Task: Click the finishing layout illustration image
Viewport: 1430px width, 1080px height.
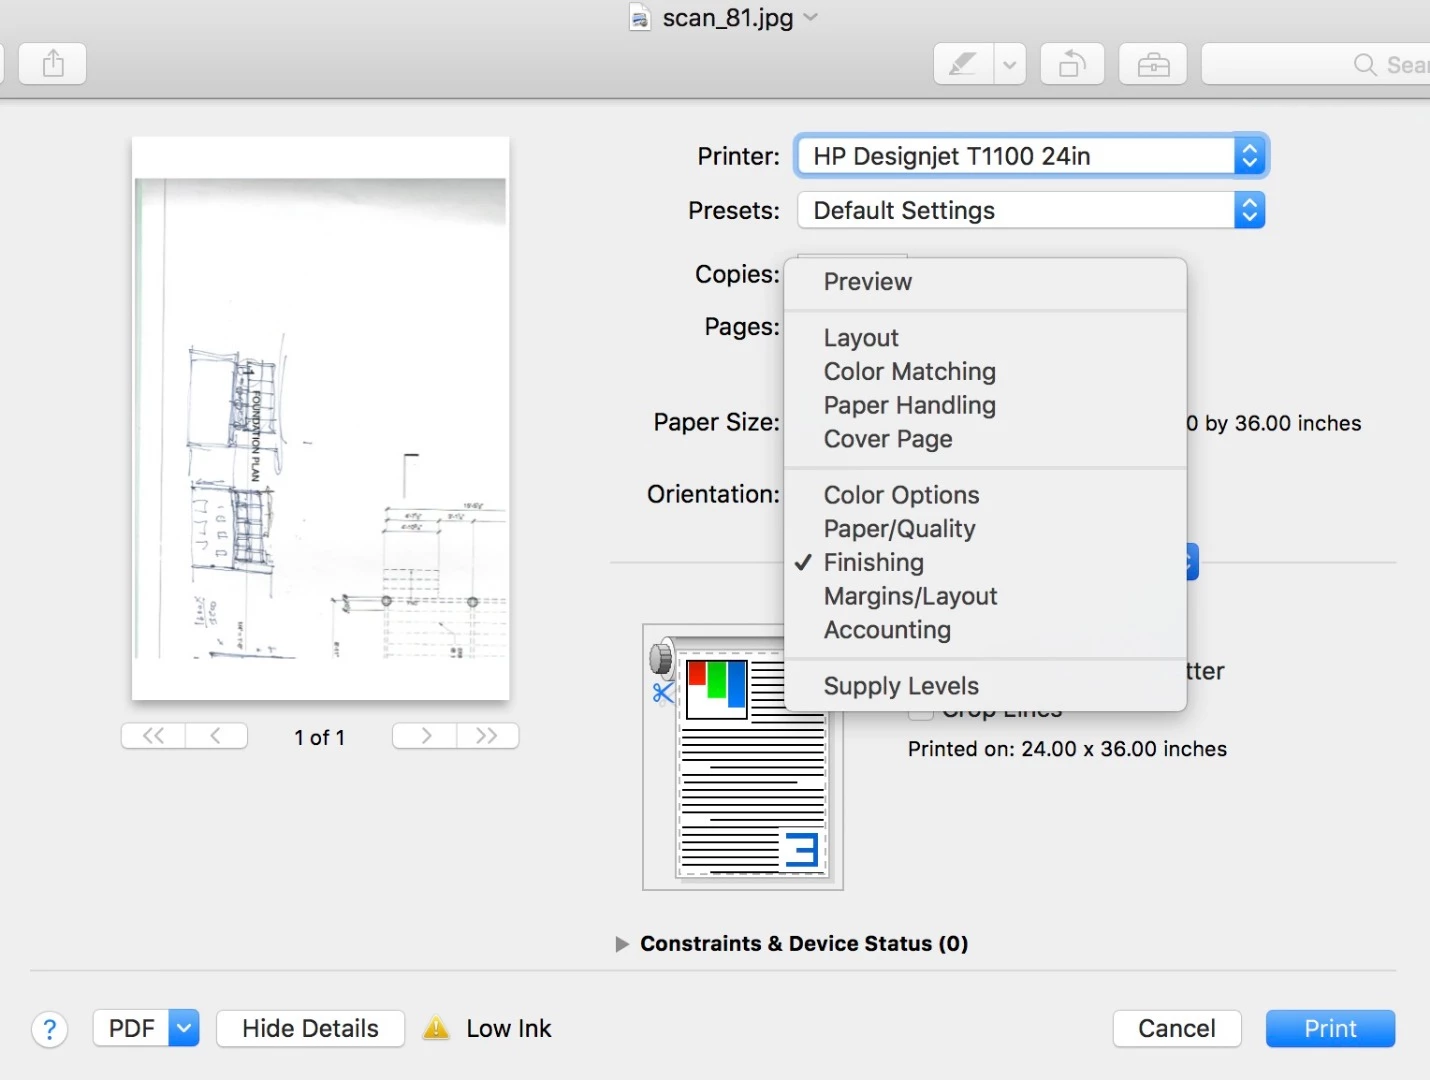Action: [x=743, y=757]
